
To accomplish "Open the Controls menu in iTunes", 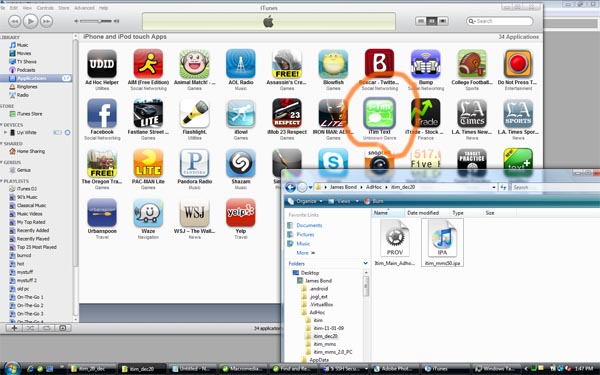I will (x=45, y=8).
